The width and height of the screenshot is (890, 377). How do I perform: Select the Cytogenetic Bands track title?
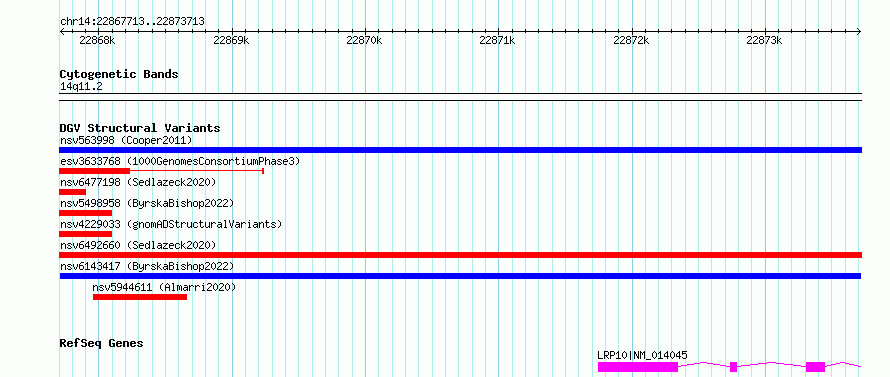(119, 74)
